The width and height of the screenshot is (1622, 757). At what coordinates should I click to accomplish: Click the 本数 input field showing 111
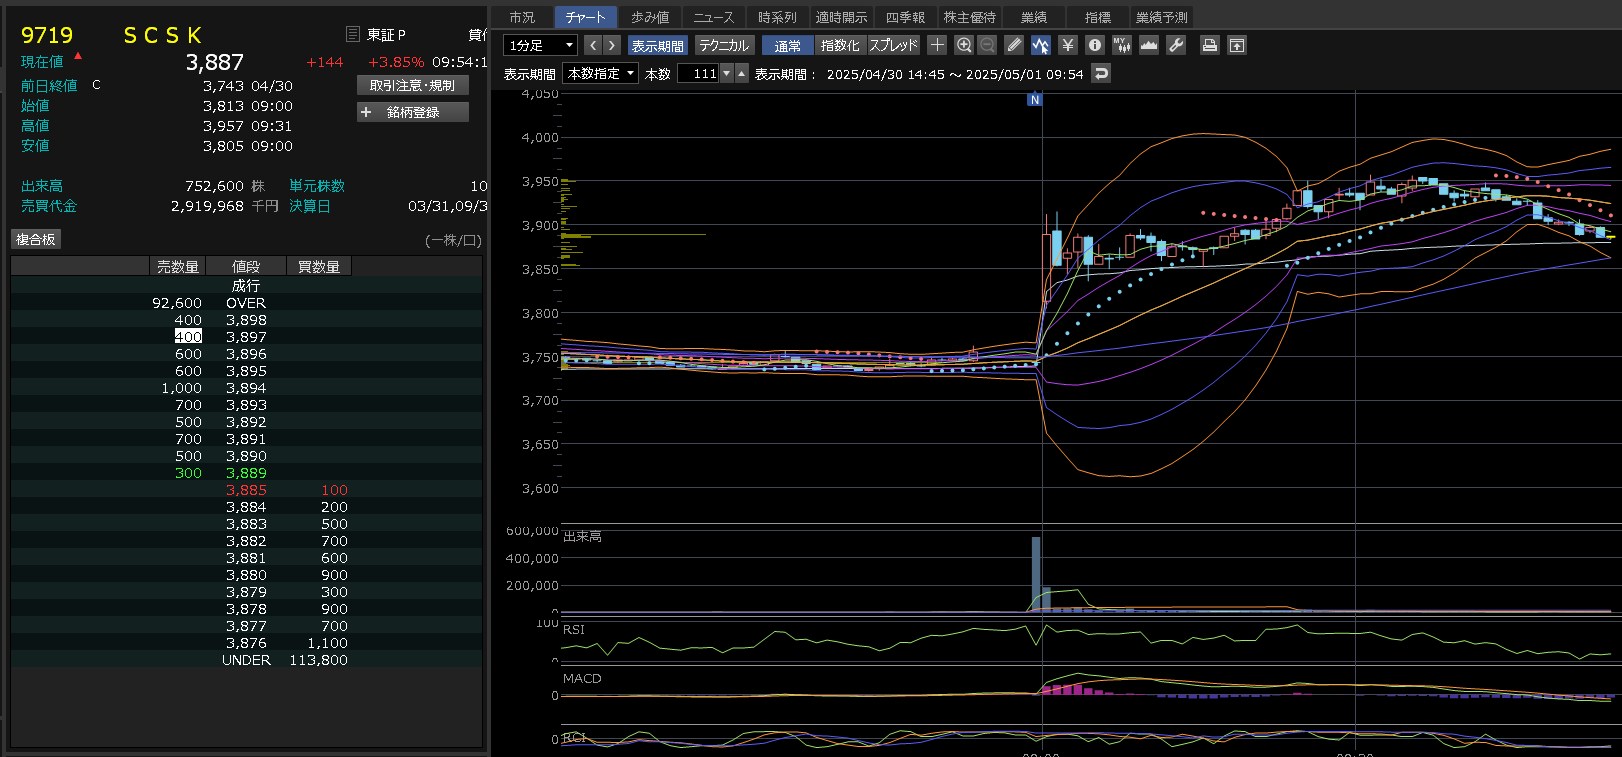point(698,73)
